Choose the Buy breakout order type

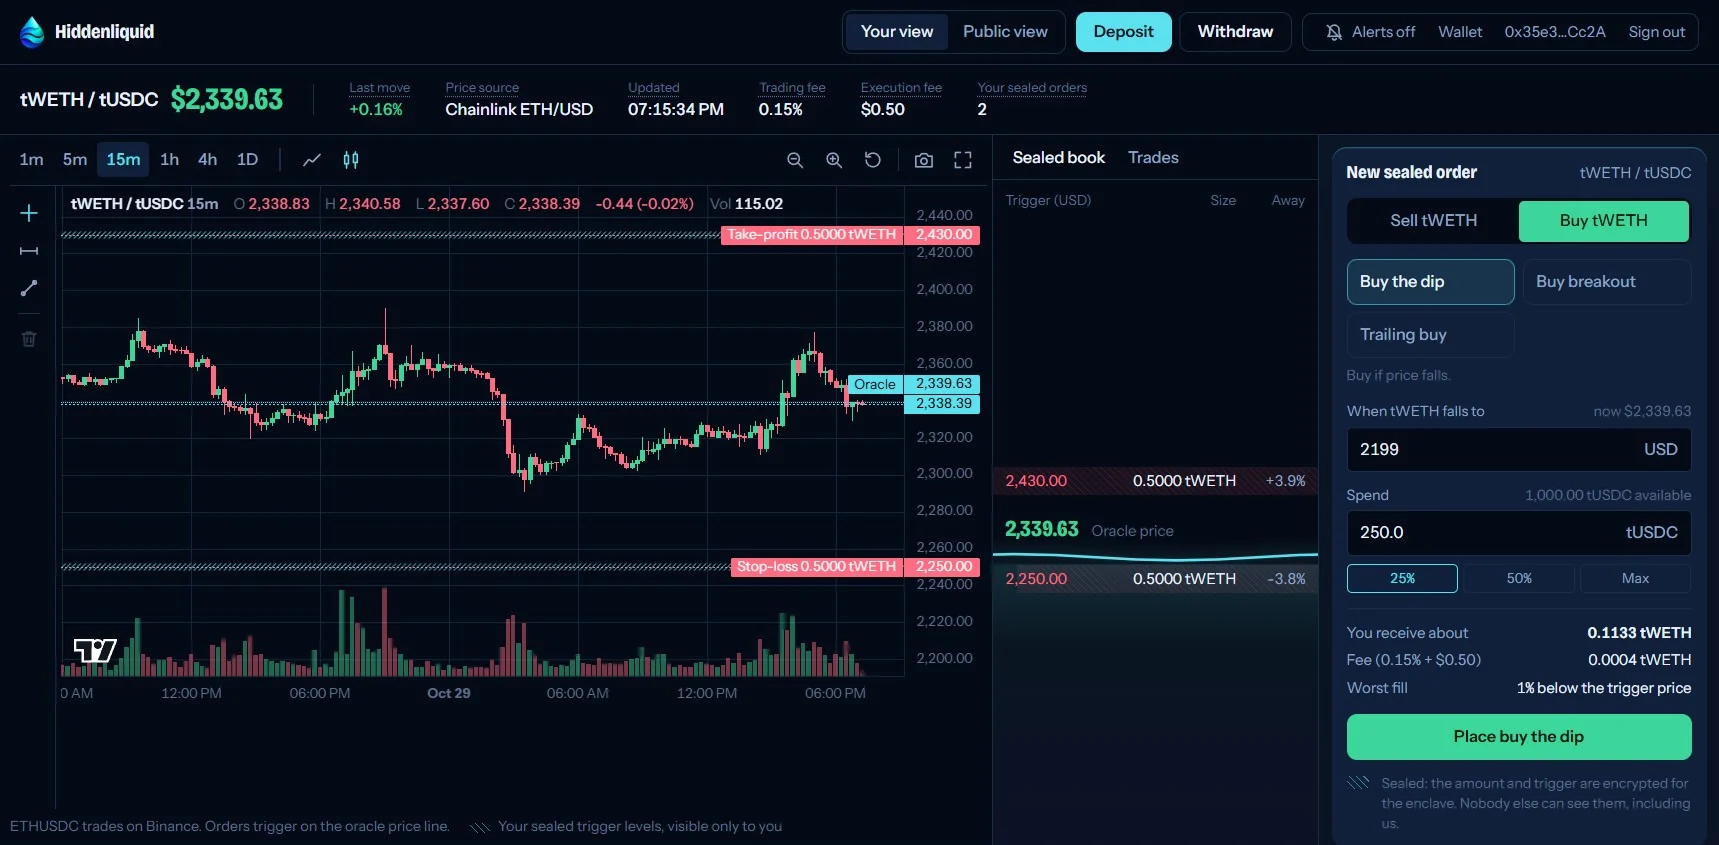(x=1607, y=282)
